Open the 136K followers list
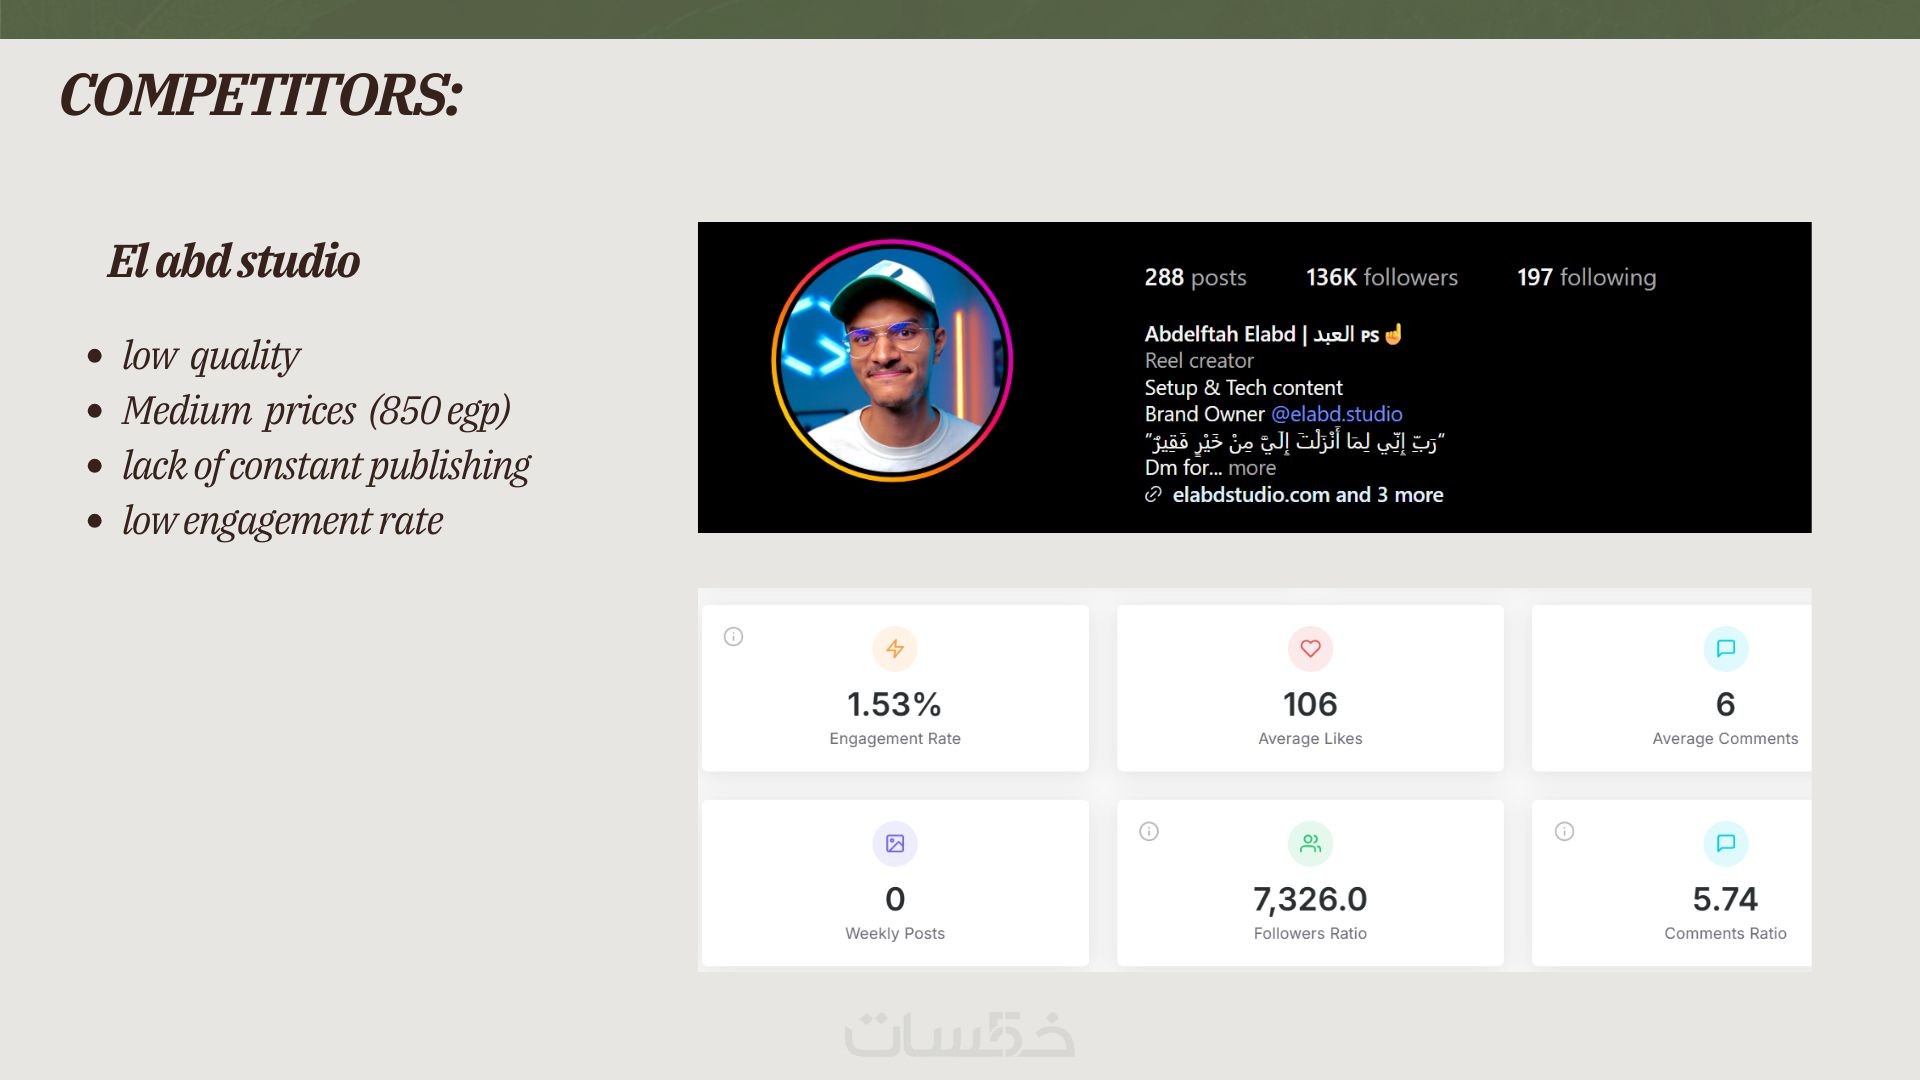This screenshot has height=1080, width=1920. coord(1381,278)
